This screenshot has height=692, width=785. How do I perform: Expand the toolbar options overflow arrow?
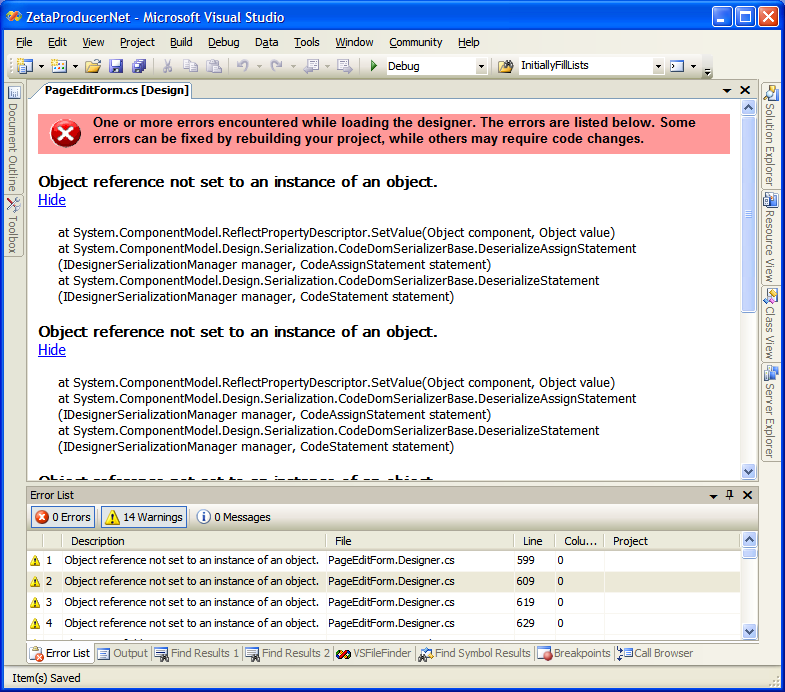[x=707, y=72]
